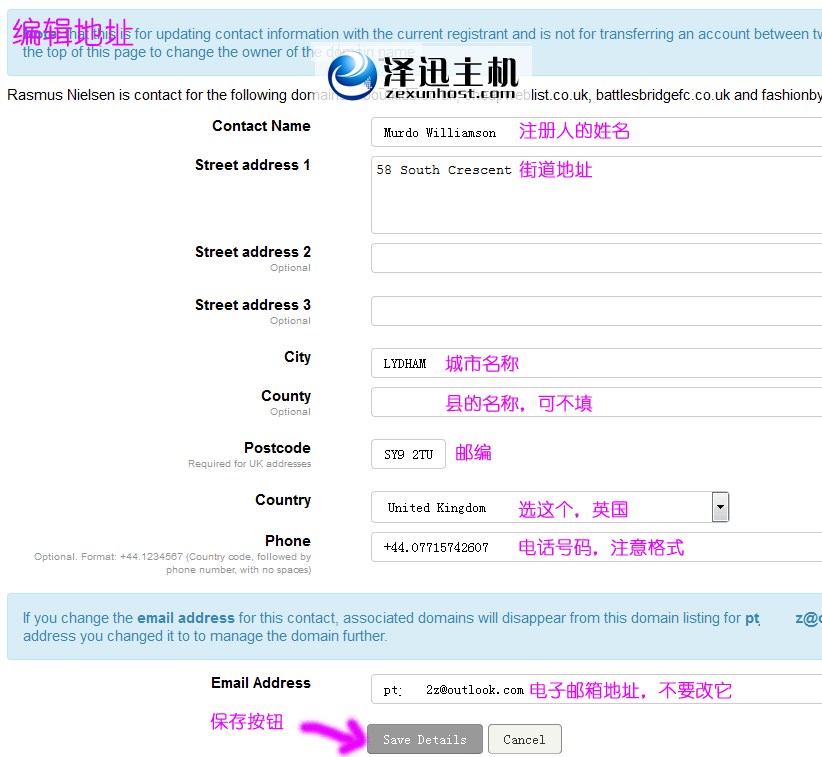Screen dimensions: 822x757
Task: Click in the Street address 1 text area
Action: coord(596,195)
